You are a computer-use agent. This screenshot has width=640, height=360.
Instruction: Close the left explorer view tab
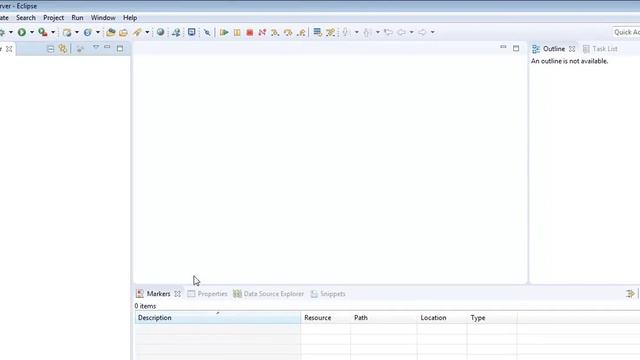pos(9,49)
